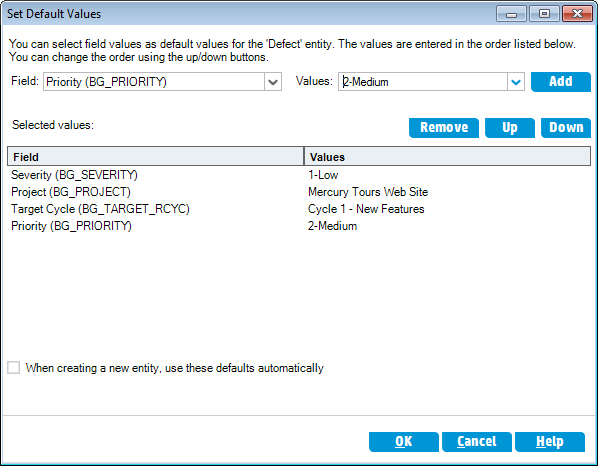Close the dialog with the X button

[577, 14]
